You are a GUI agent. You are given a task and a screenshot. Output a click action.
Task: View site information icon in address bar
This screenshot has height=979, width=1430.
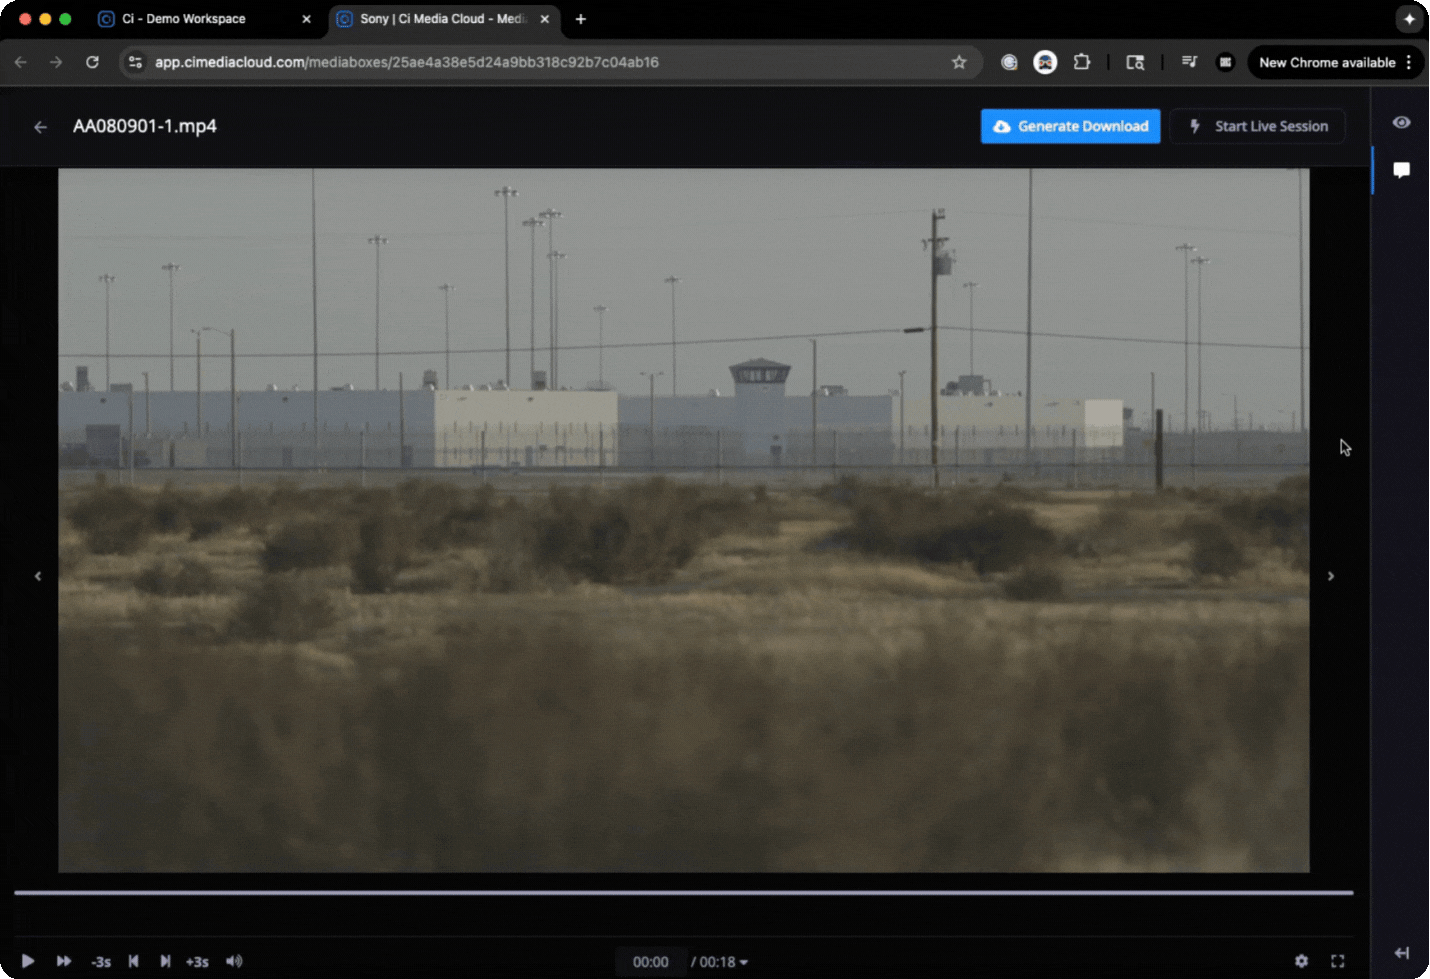[136, 62]
